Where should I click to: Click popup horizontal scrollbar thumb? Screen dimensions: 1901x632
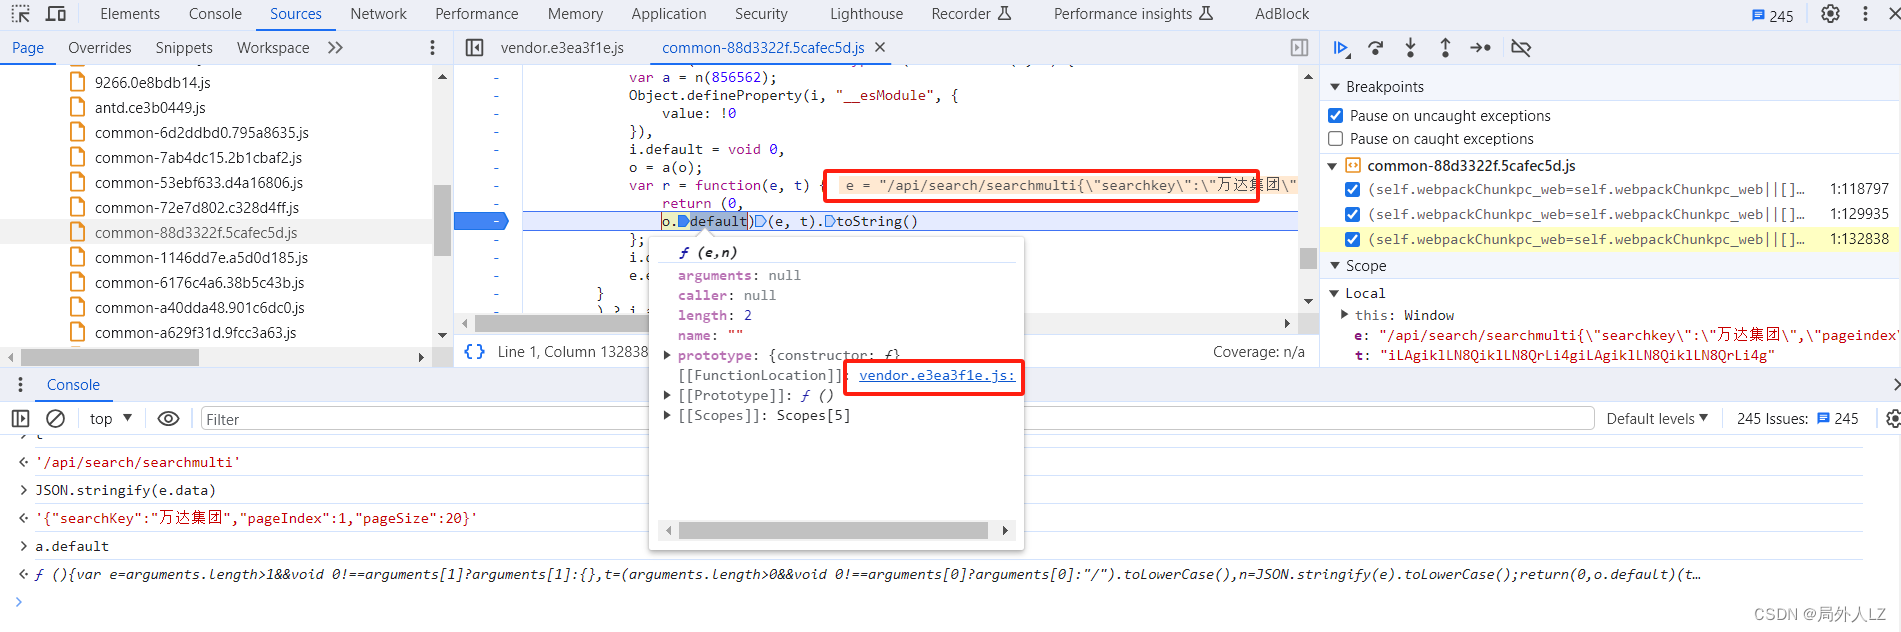click(x=833, y=530)
